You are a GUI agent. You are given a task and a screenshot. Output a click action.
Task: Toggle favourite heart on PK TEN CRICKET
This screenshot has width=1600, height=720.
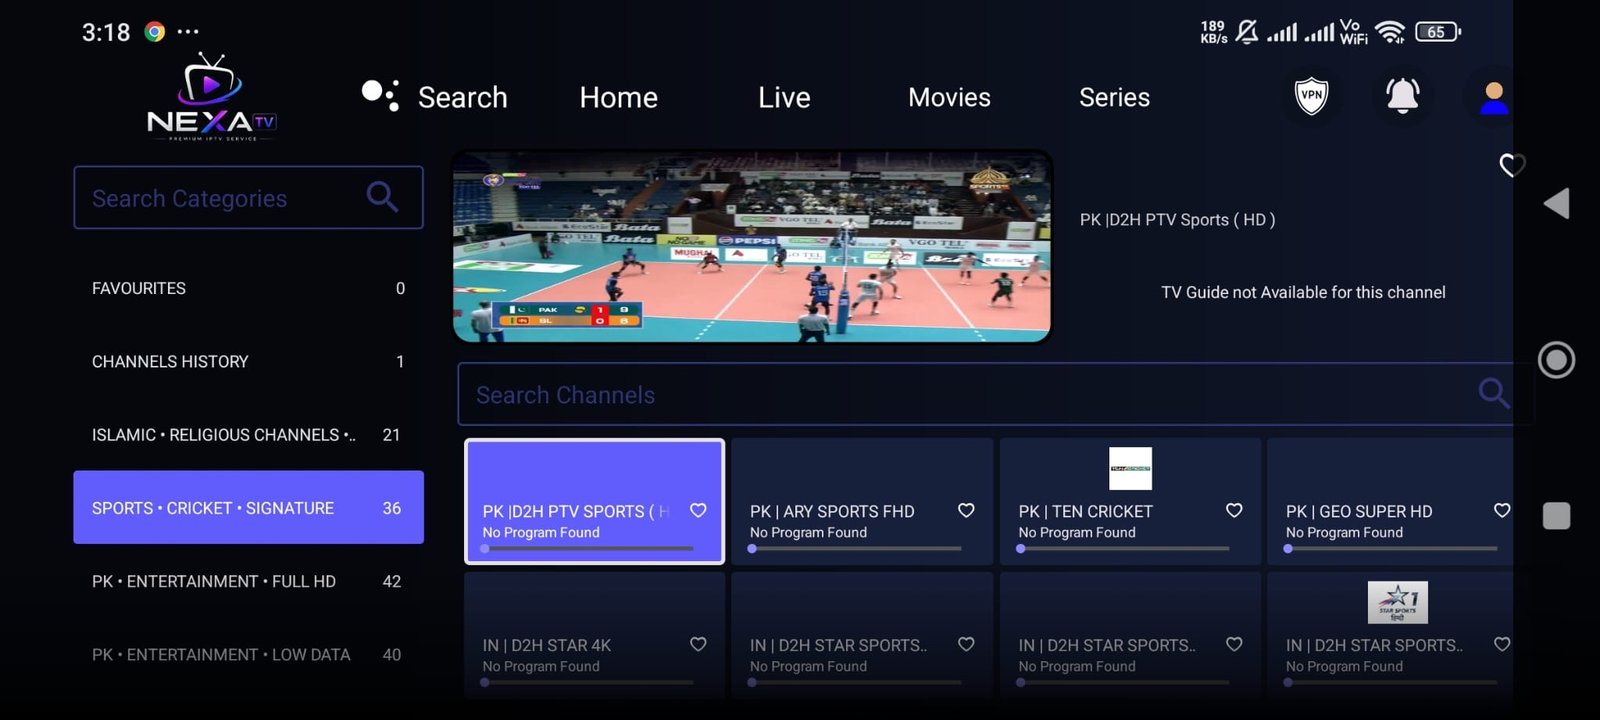point(1234,510)
